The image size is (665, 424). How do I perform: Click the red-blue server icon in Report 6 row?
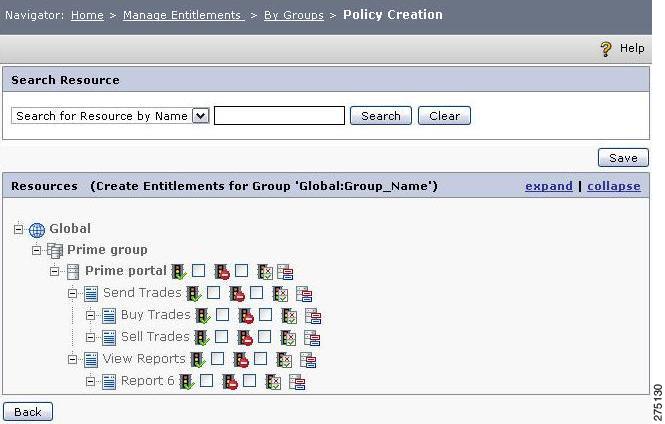(297, 382)
